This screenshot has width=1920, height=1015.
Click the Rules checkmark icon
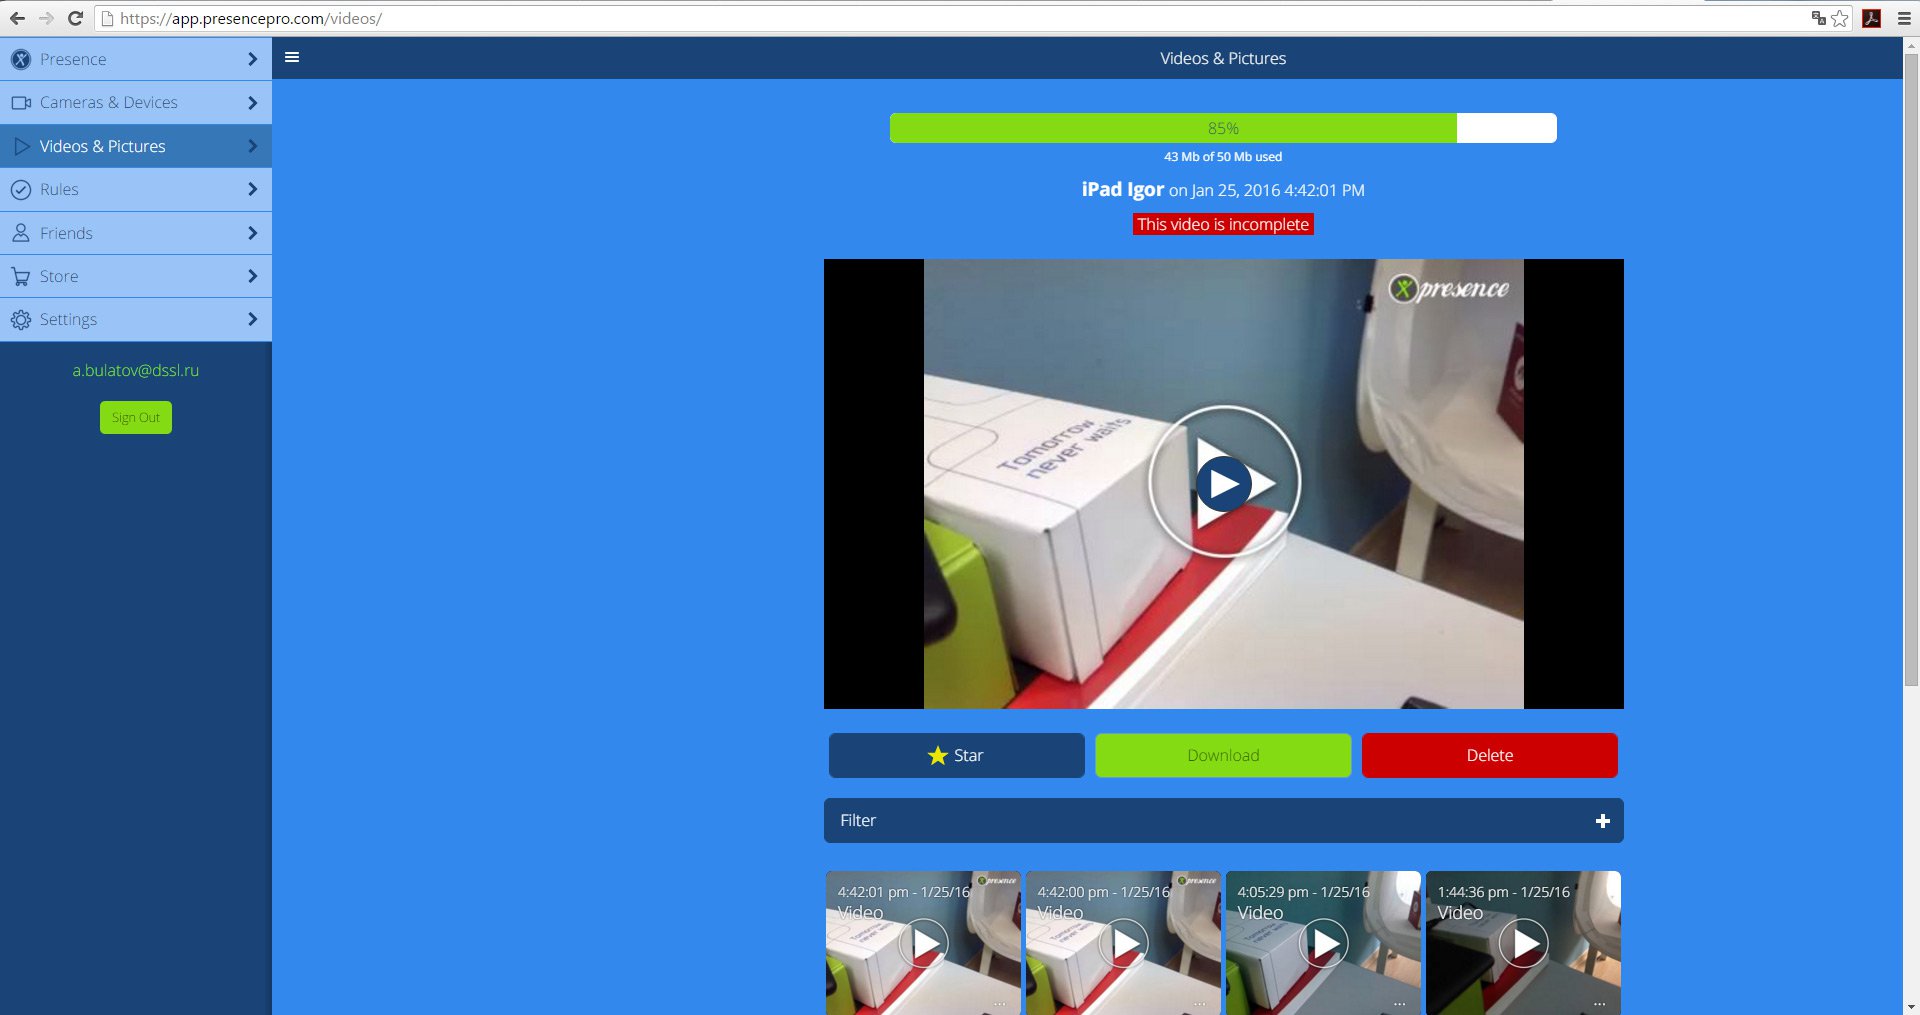(x=21, y=190)
